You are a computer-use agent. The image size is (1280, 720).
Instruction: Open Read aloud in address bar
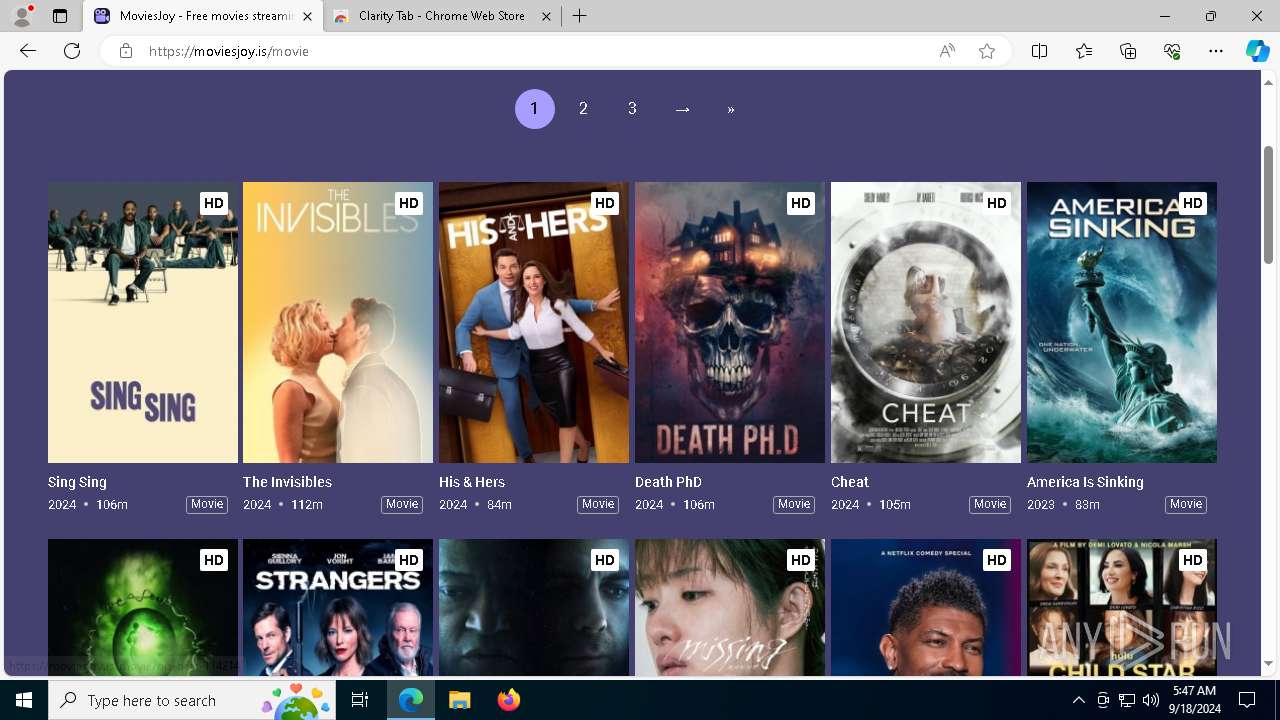946,51
